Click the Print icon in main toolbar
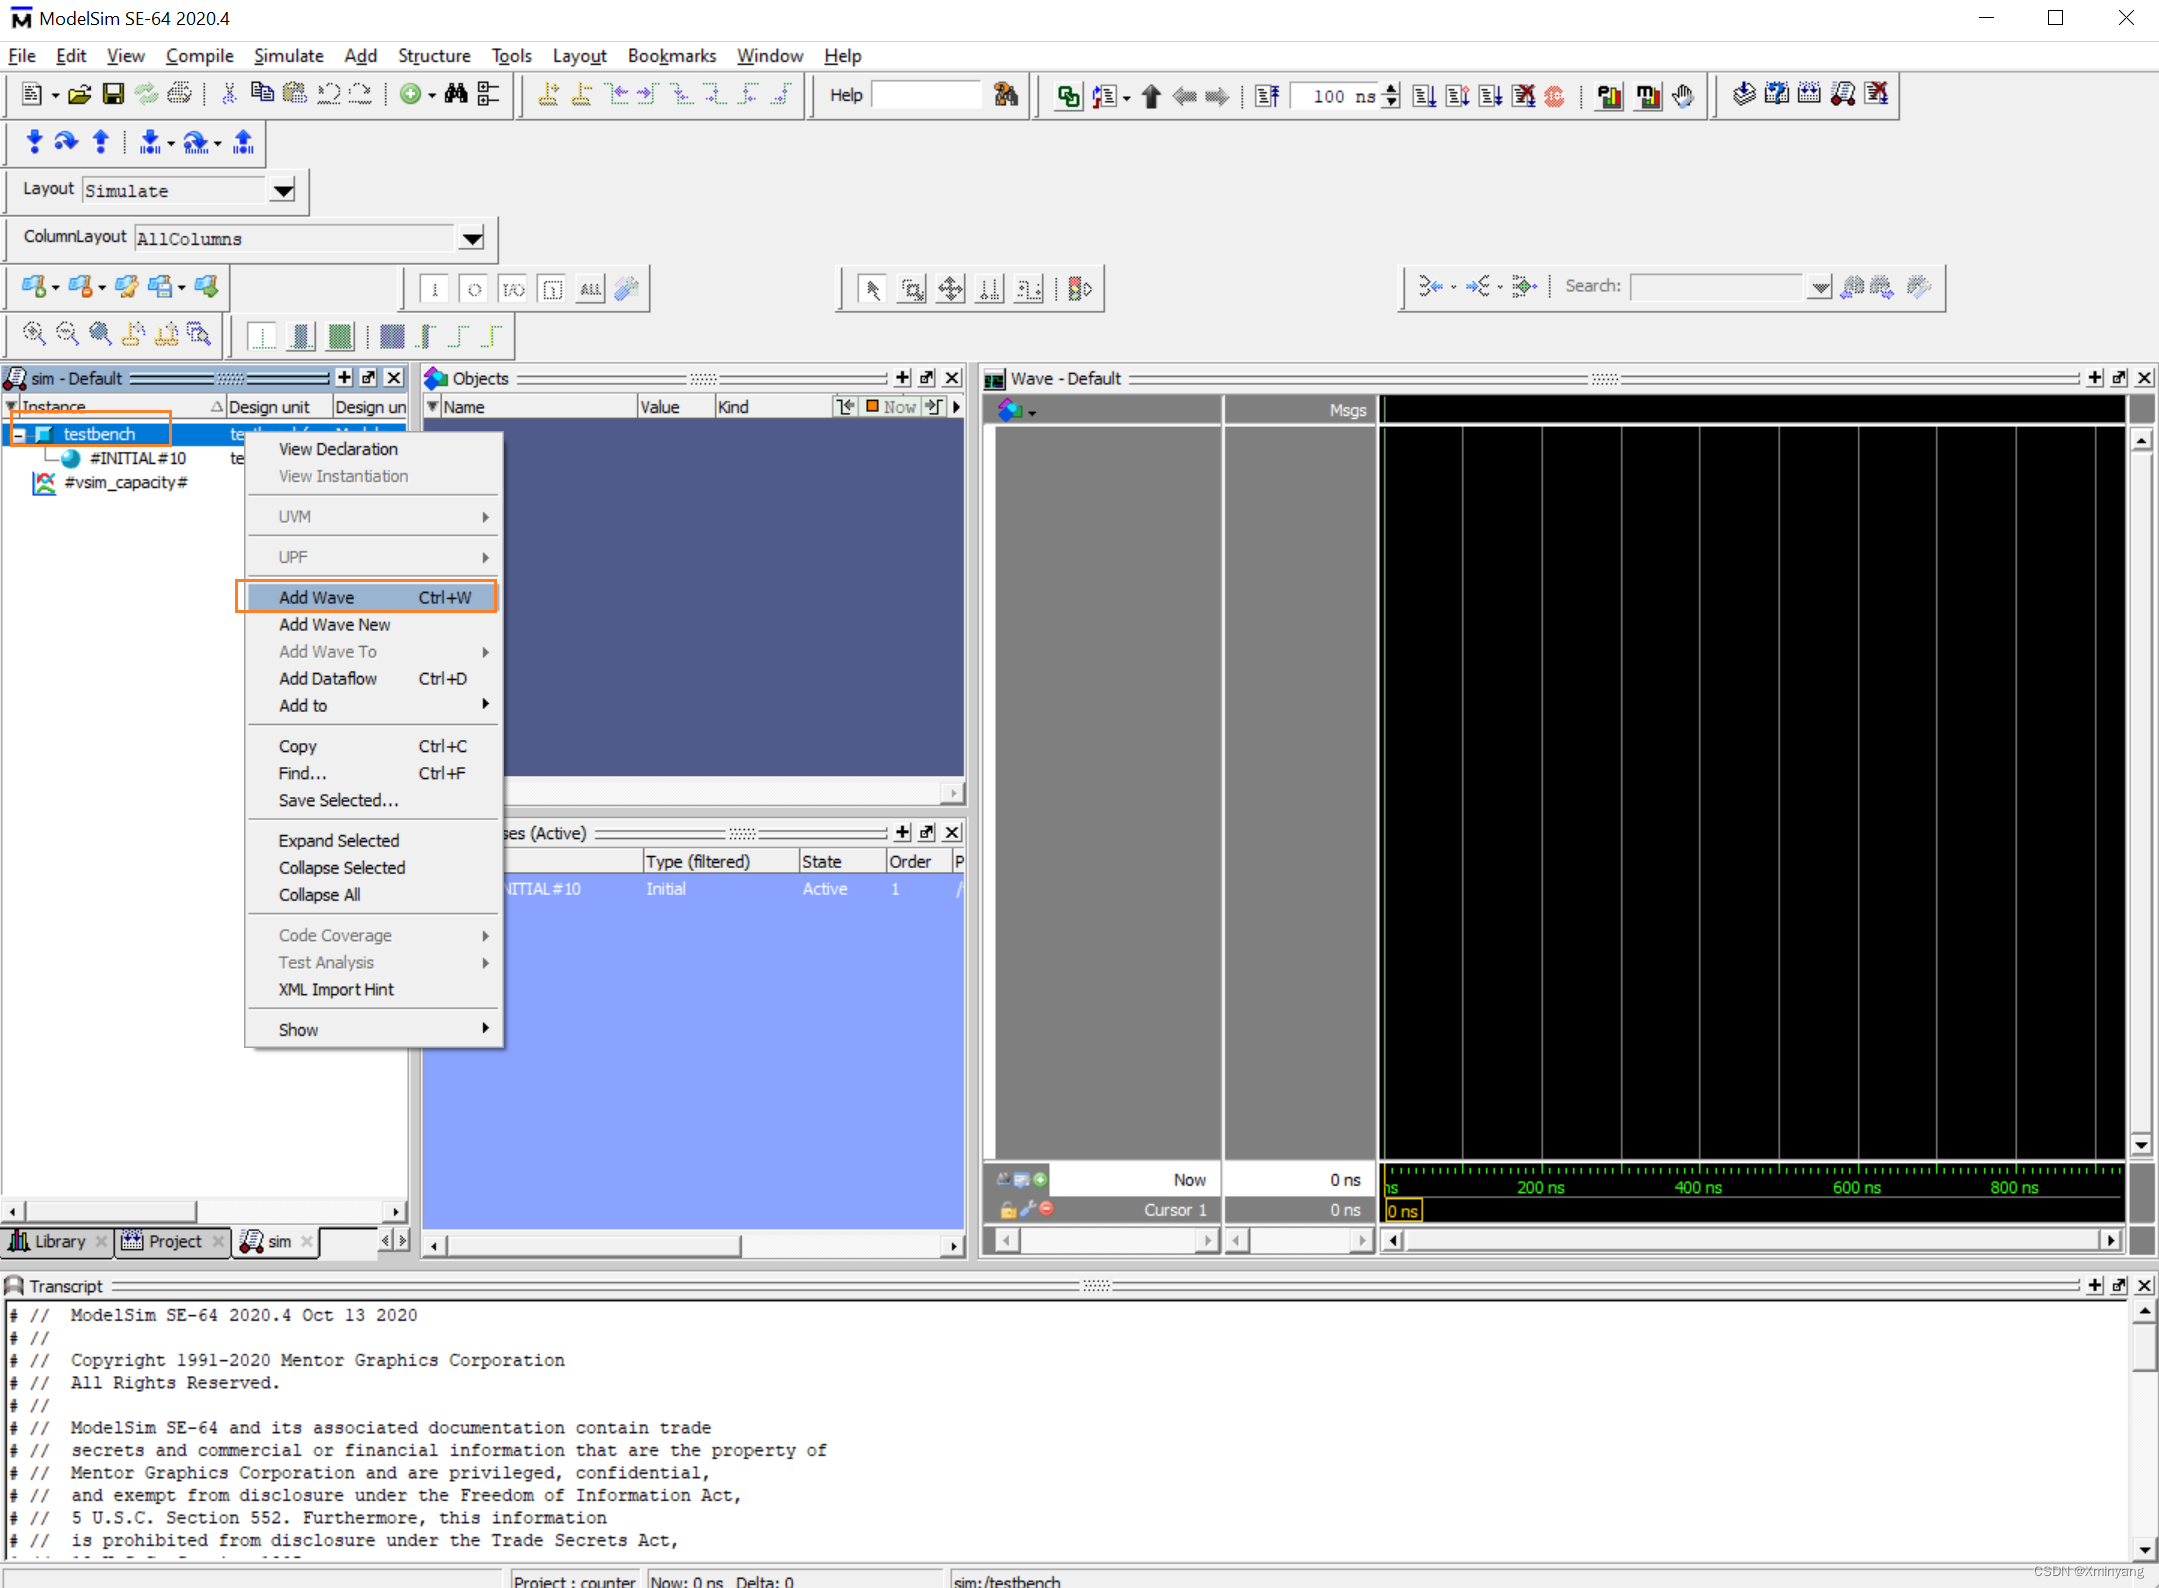The height and width of the screenshot is (1588, 2159). (x=179, y=95)
